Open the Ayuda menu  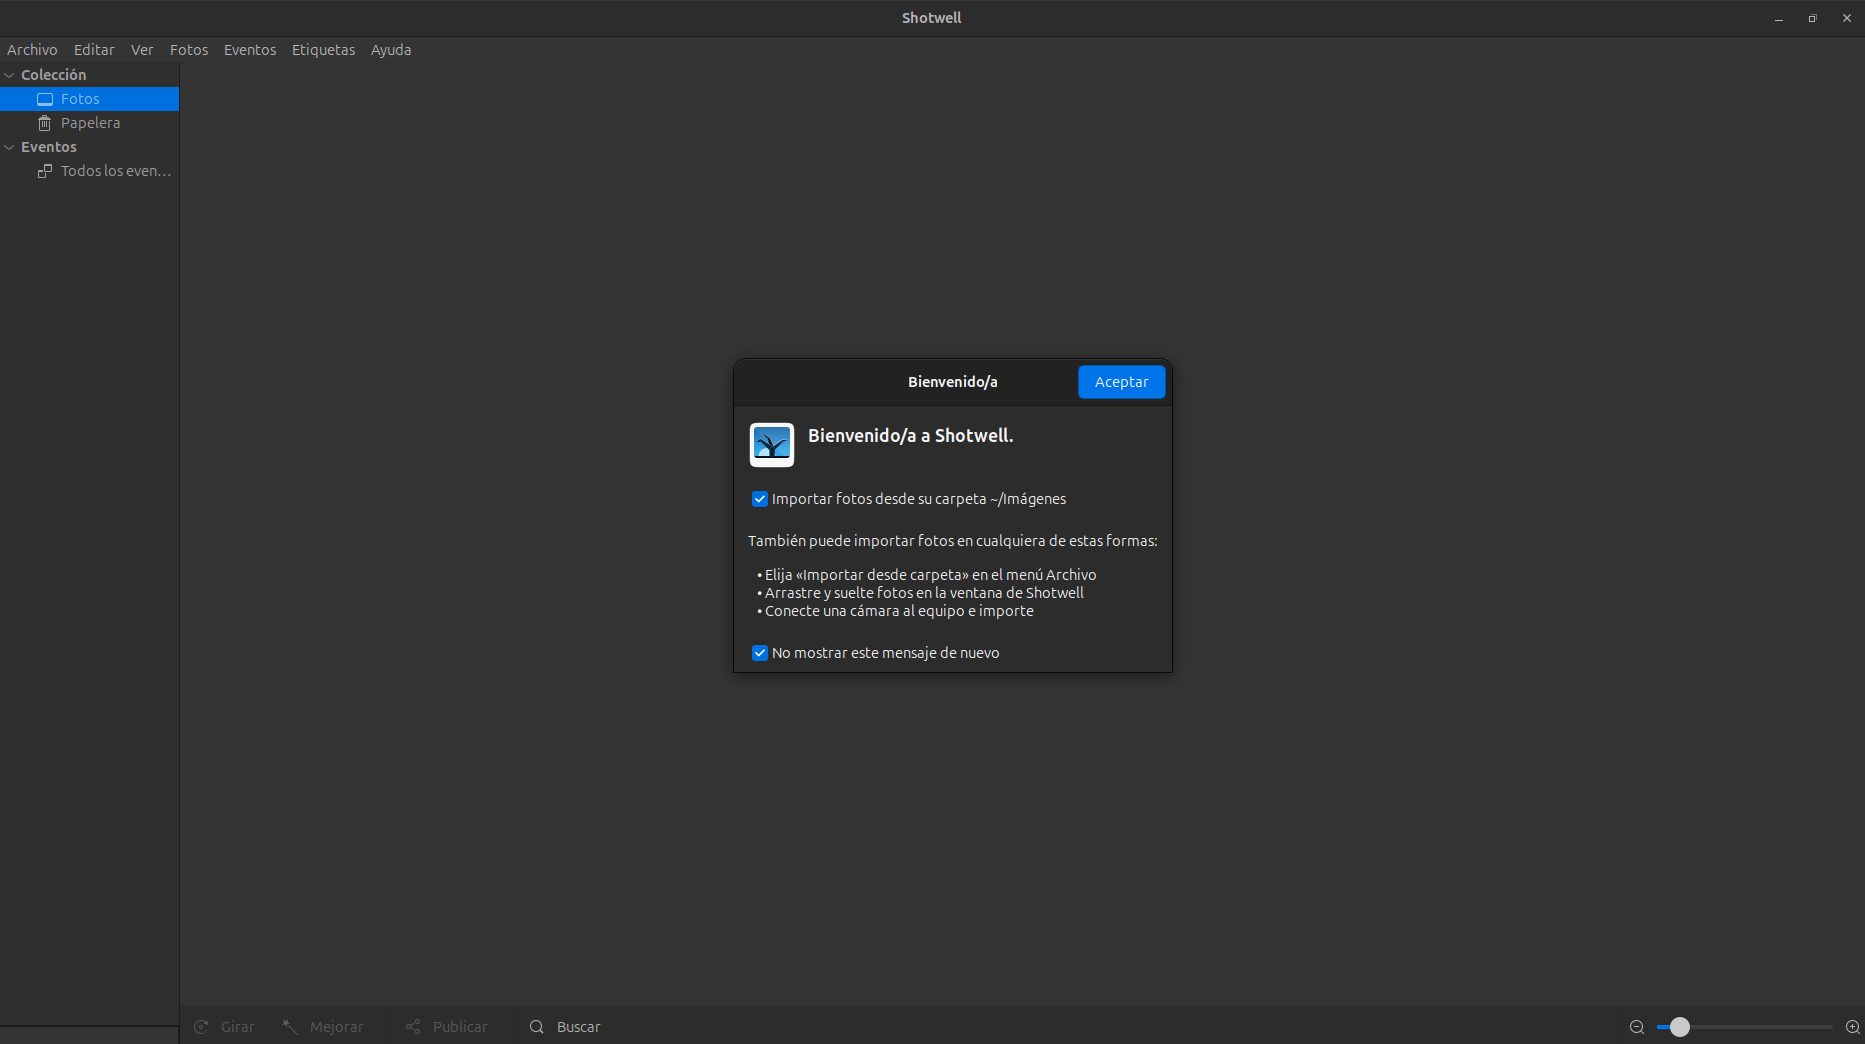click(391, 50)
